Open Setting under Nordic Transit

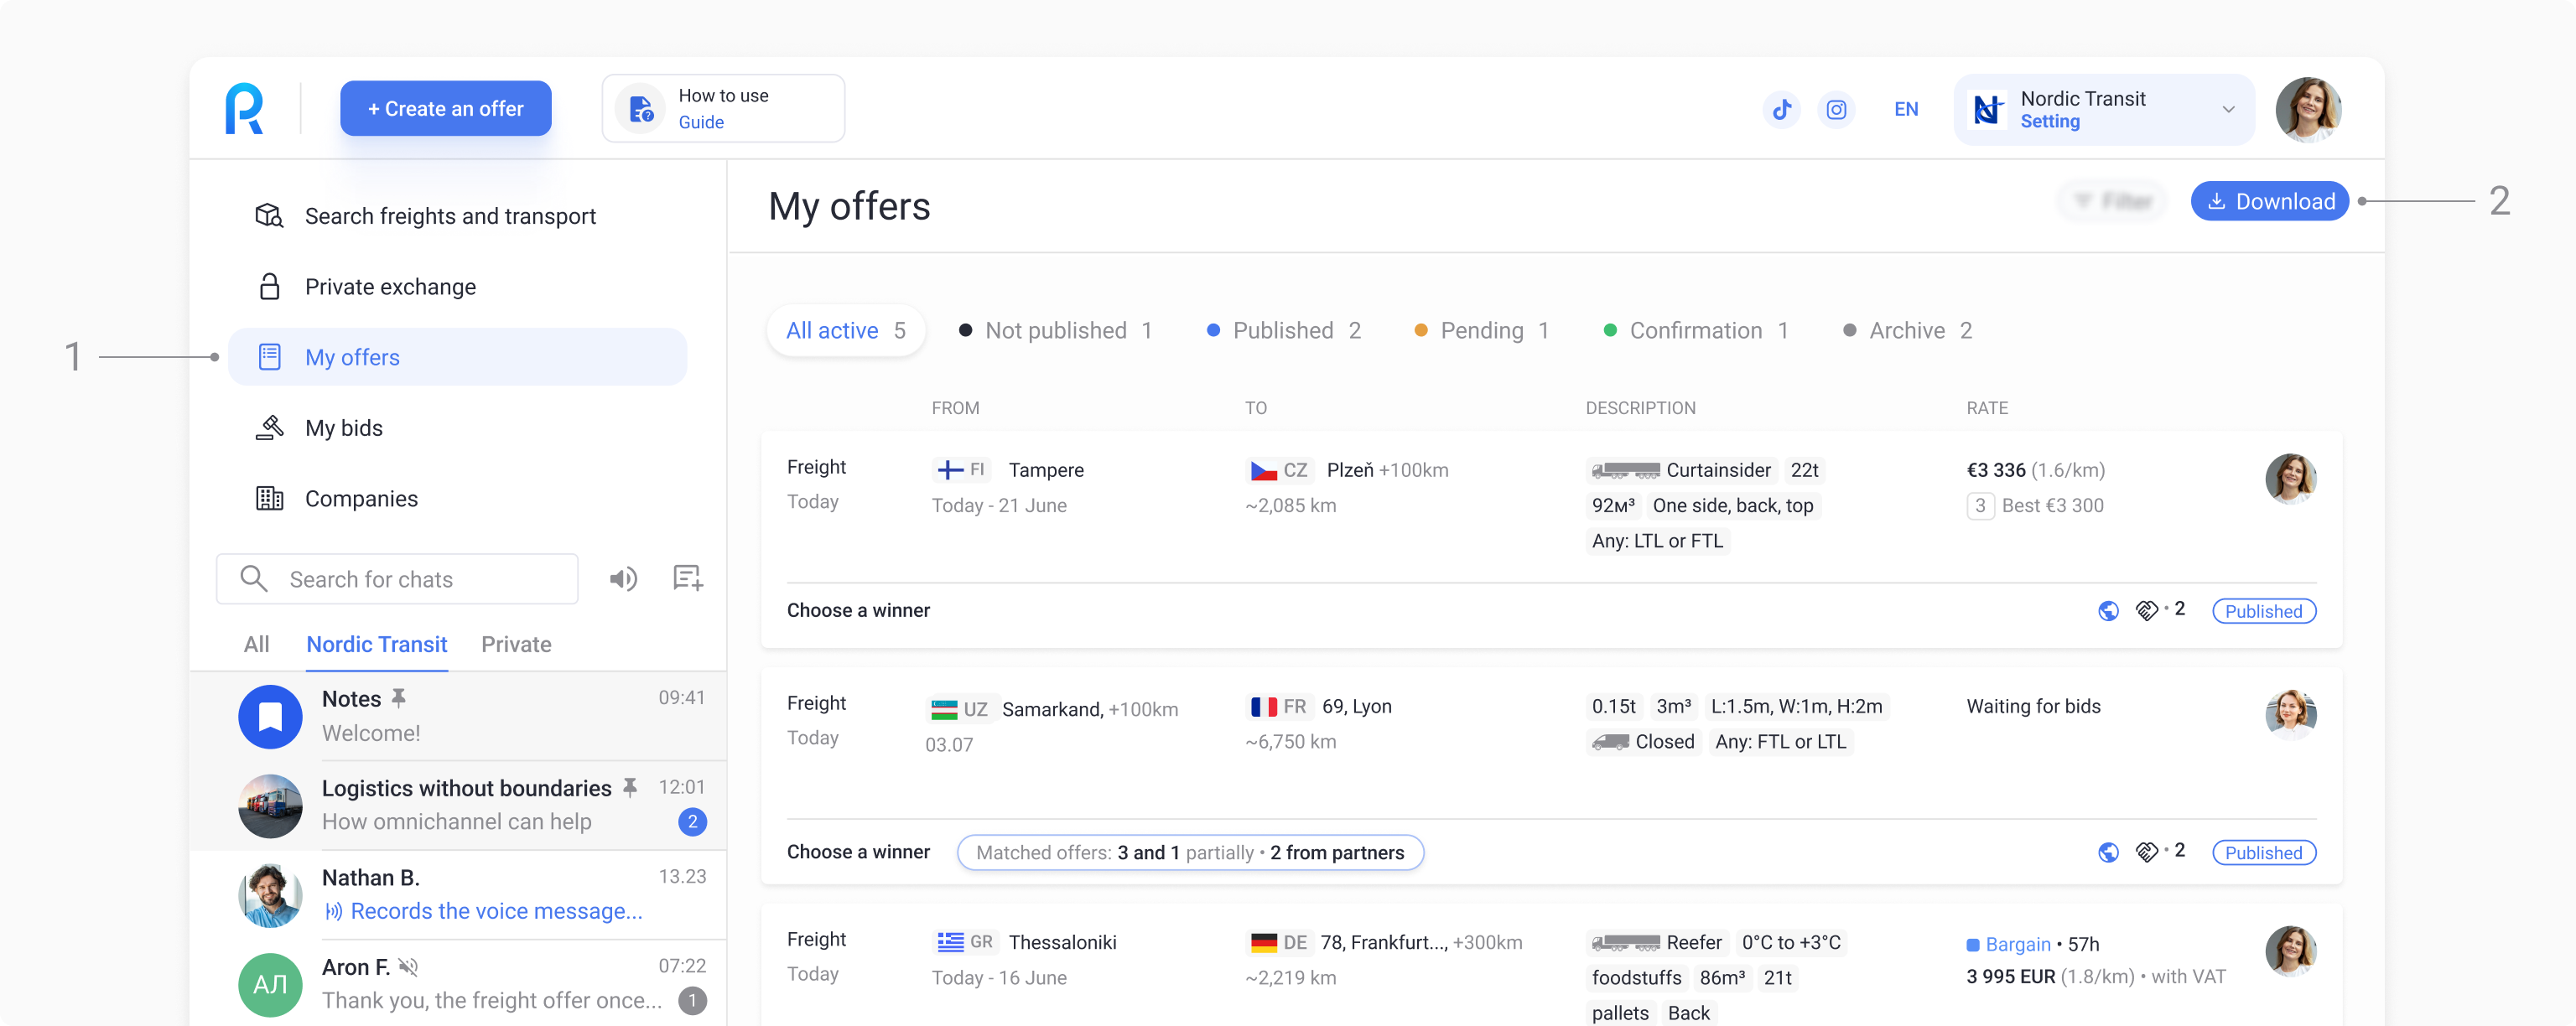coord(2049,121)
